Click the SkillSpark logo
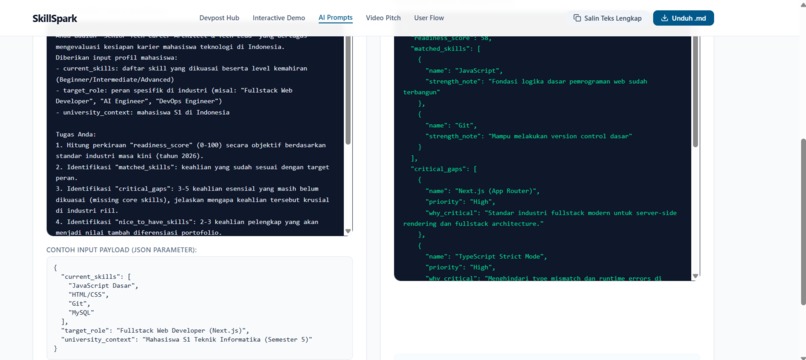The height and width of the screenshot is (360, 806). pos(54,19)
